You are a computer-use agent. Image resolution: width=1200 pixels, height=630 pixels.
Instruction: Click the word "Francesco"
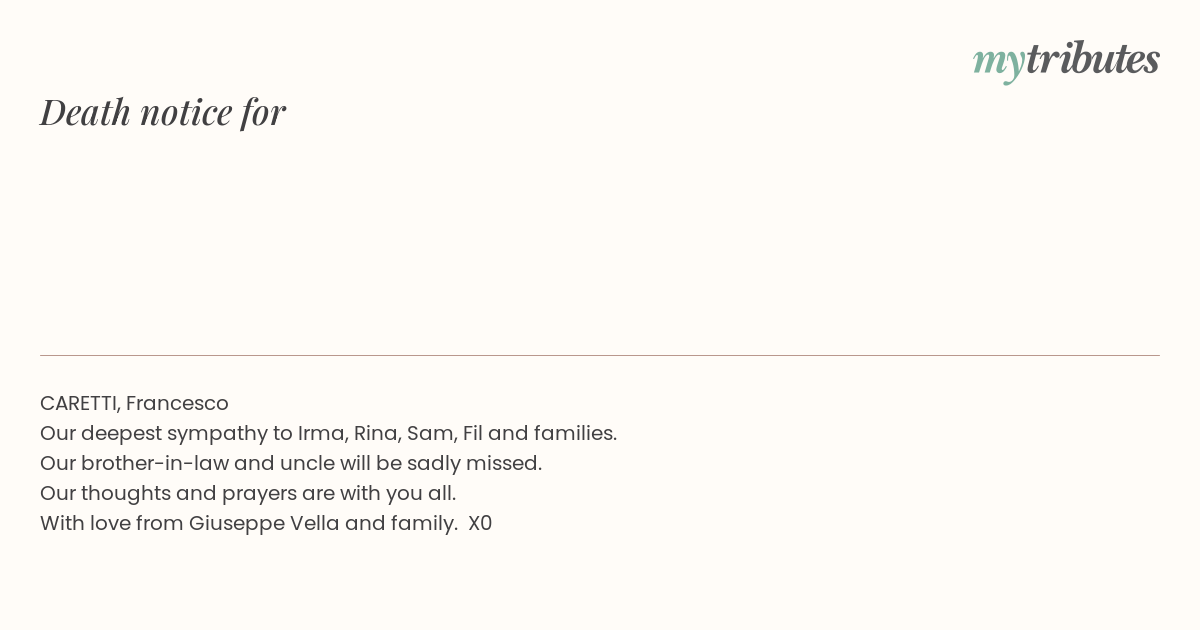click(177, 403)
